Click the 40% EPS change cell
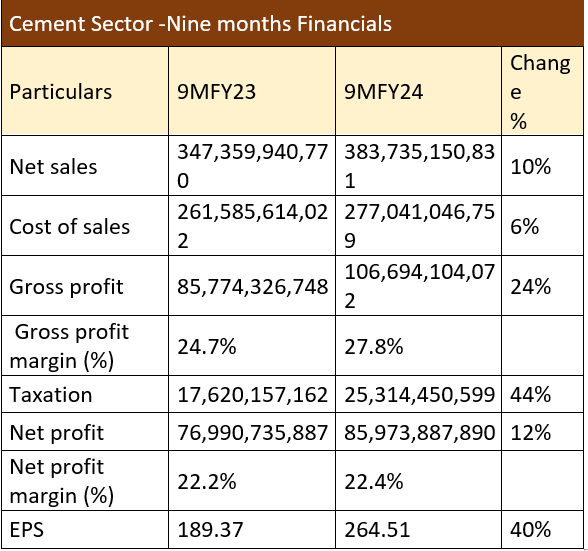 pos(543,529)
